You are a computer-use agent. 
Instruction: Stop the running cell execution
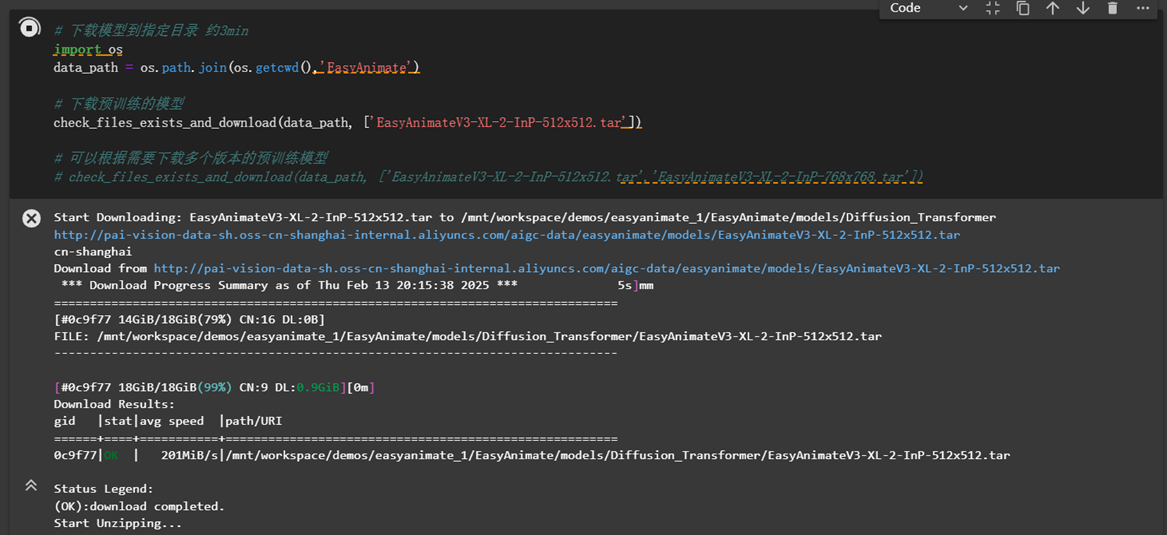pos(28,28)
